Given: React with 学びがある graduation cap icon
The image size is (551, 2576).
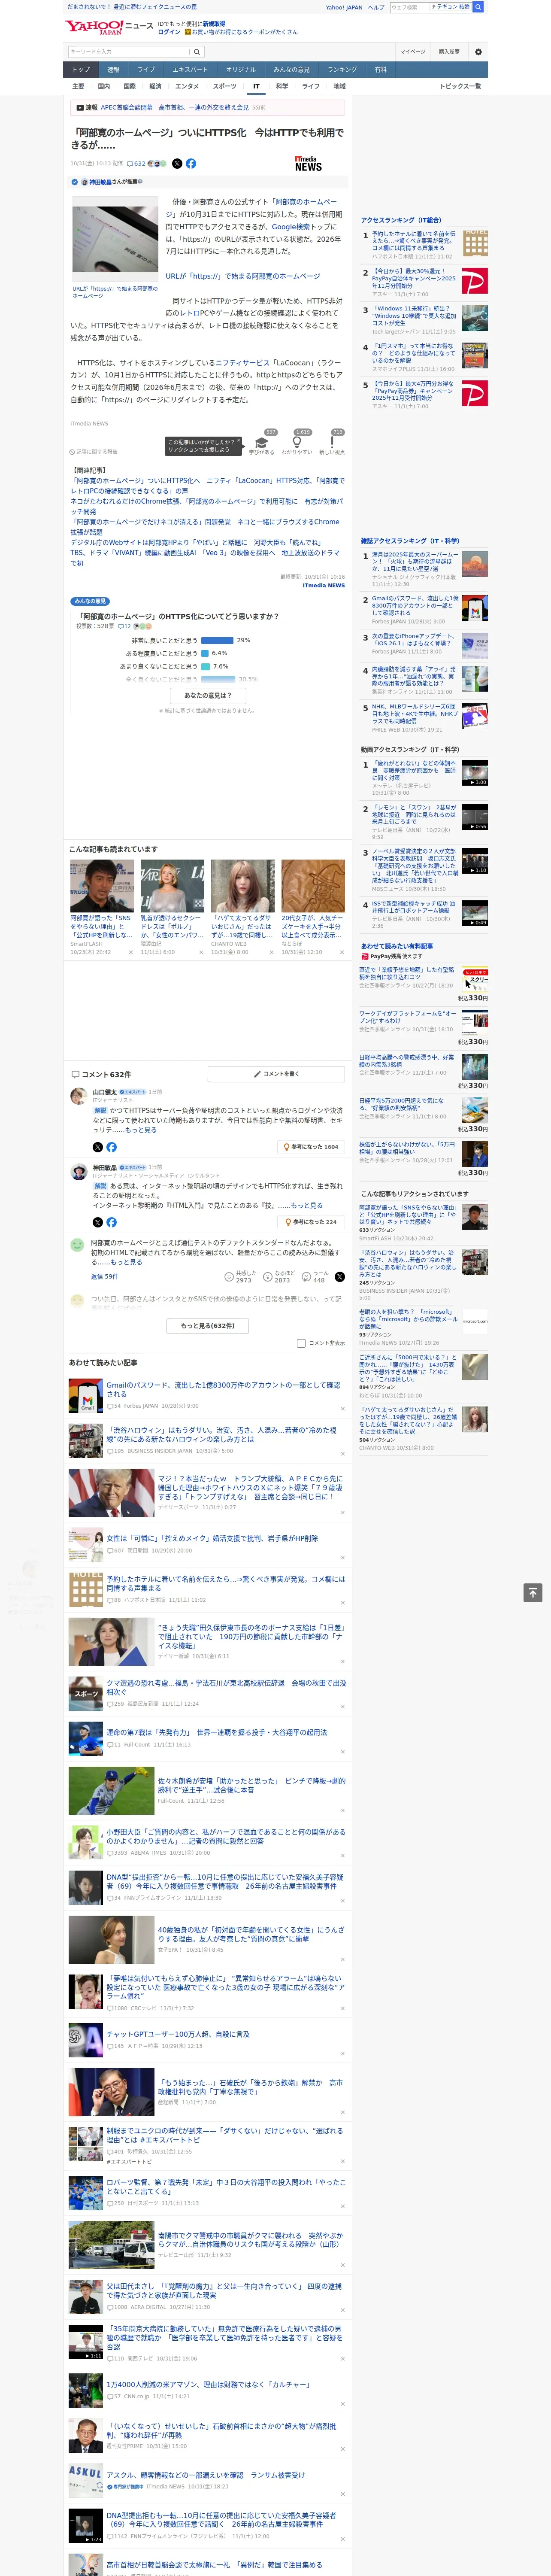Looking at the screenshot, I should point(262,443).
